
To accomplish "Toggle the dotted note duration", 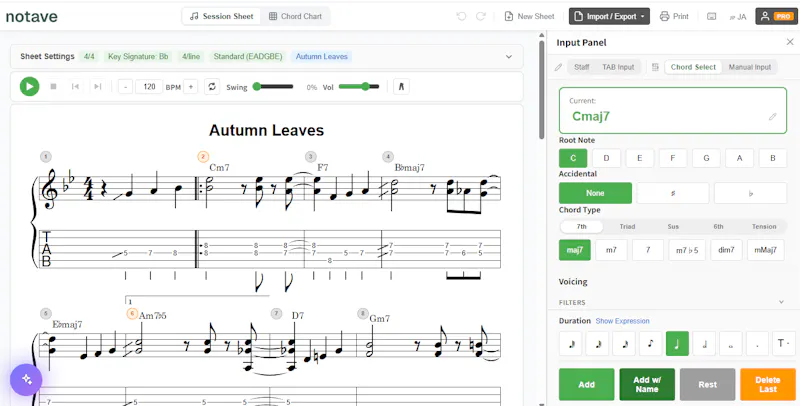I will pyautogui.click(x=757, y=344).
